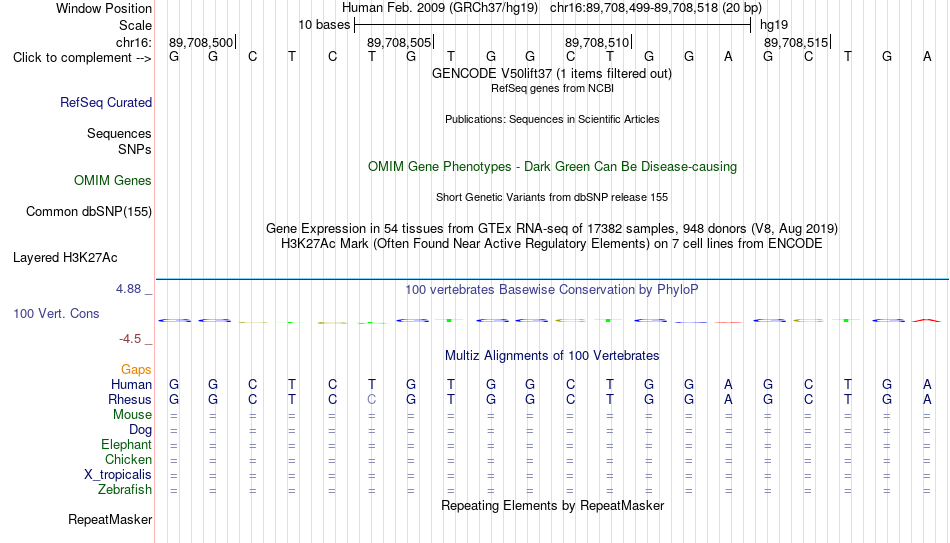This screenshot has width=950, height=543.
Task: Select the Chicken species row label
Action: pos(128,459)
